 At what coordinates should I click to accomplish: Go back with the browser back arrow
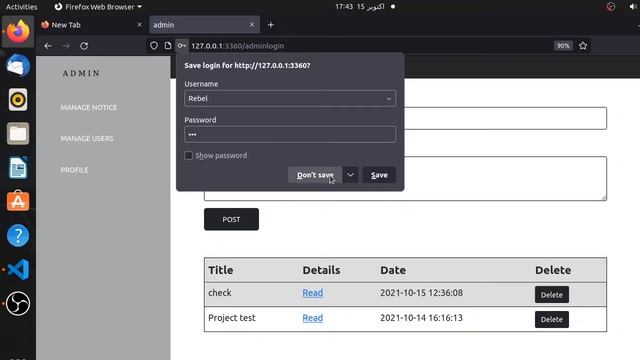[48, 46]
